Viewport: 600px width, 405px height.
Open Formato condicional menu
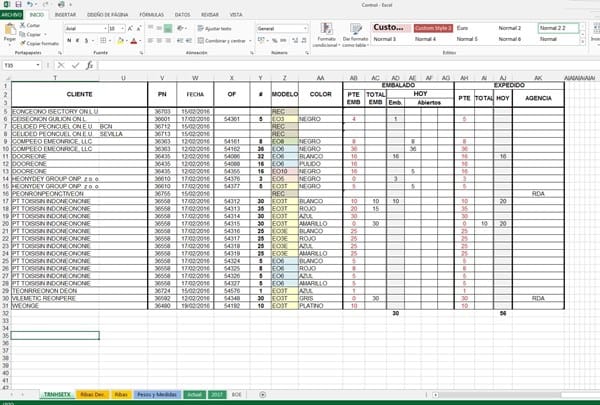click(x=326, y=35)
